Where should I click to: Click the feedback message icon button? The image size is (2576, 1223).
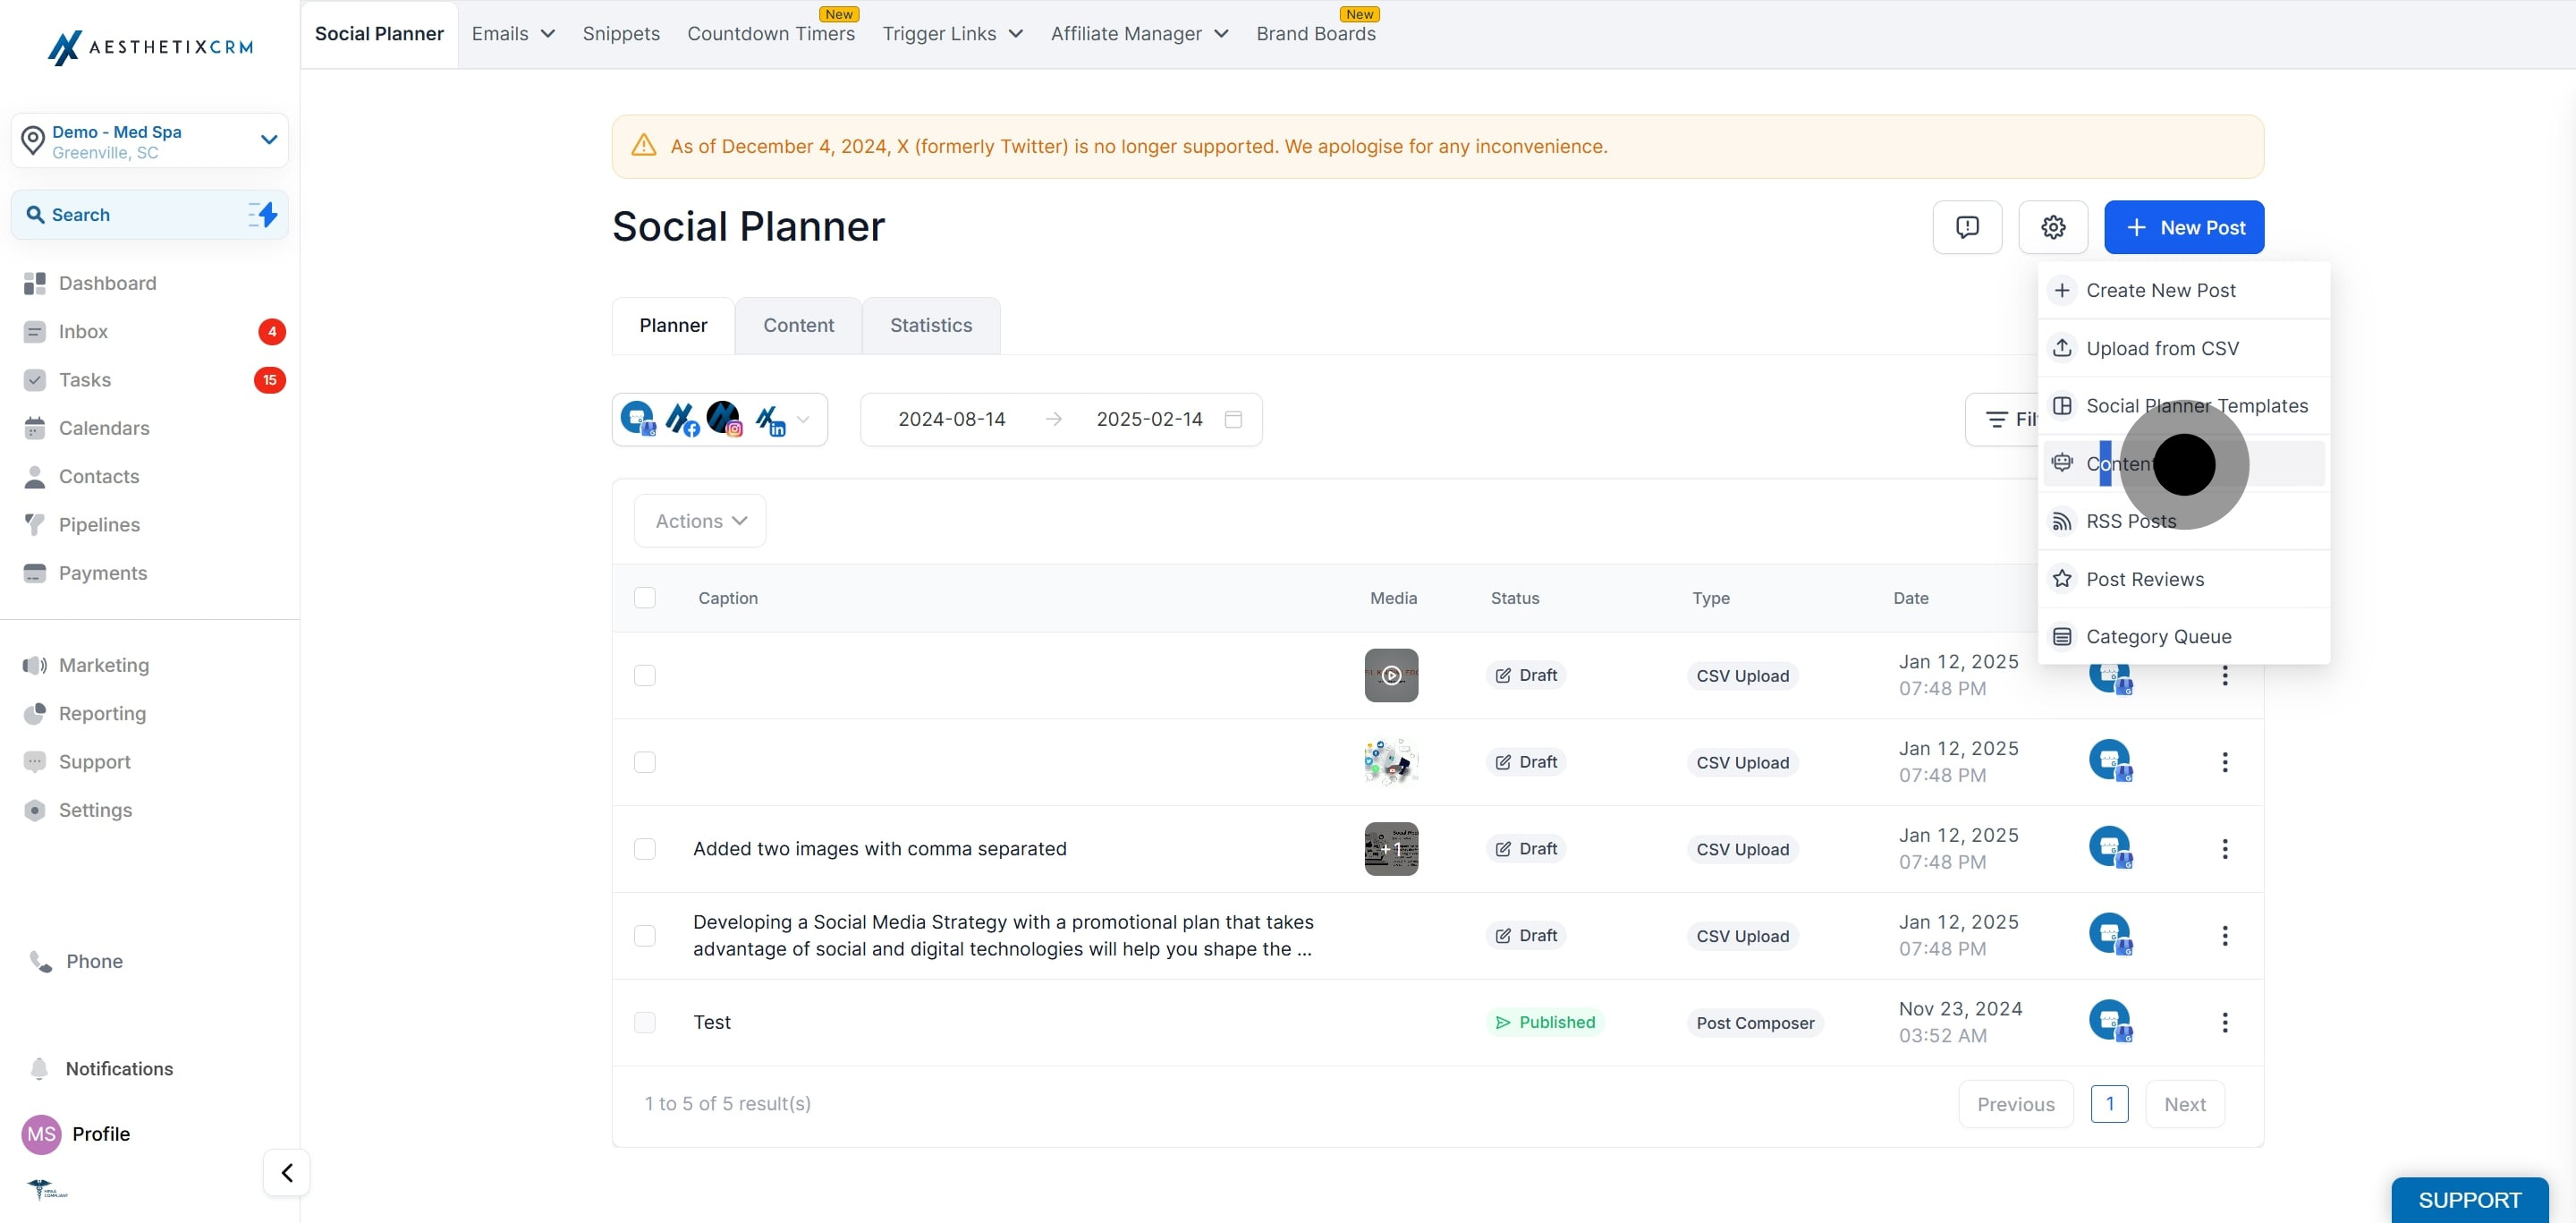tap(1966, 227)
